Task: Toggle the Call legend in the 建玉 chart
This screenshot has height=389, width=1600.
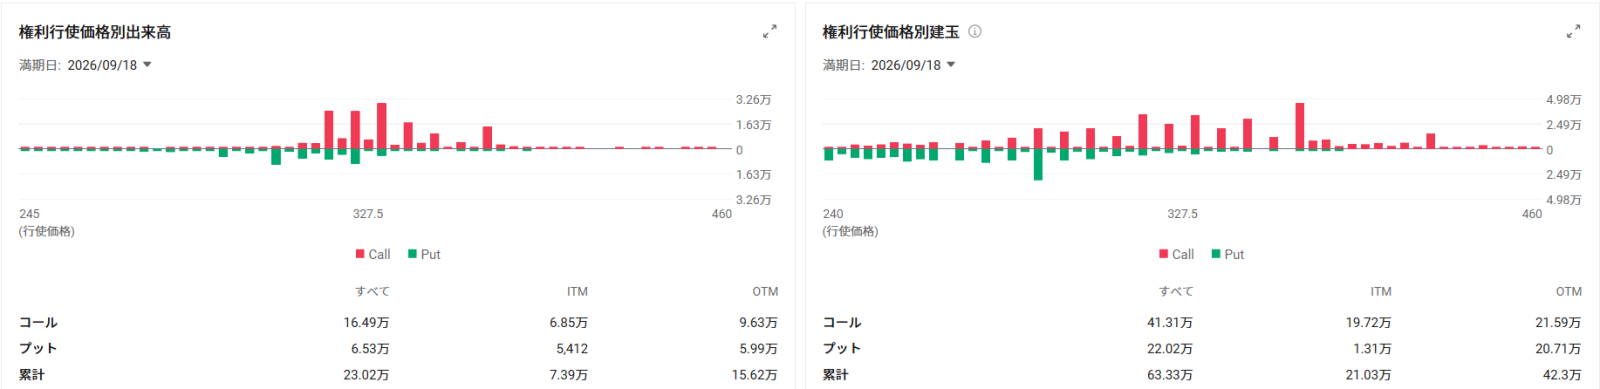Action: pos(1177,254)
